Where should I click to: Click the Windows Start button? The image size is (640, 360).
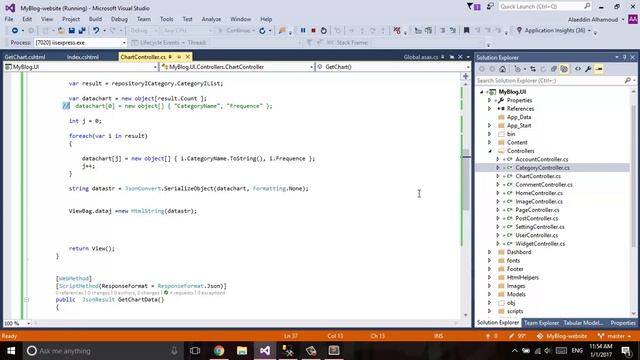pos(11,351)
